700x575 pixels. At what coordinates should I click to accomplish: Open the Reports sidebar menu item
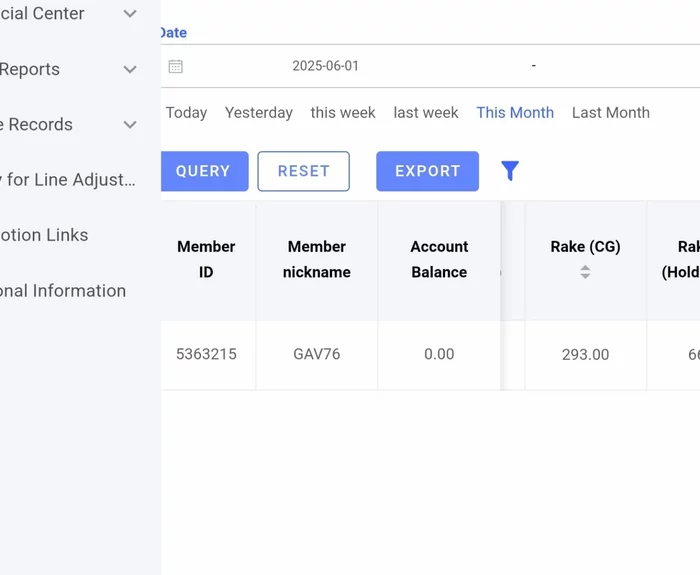30,69
